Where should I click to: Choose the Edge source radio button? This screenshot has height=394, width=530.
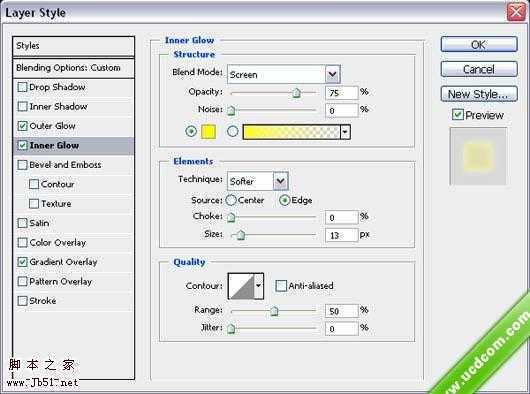coord(285,200)
